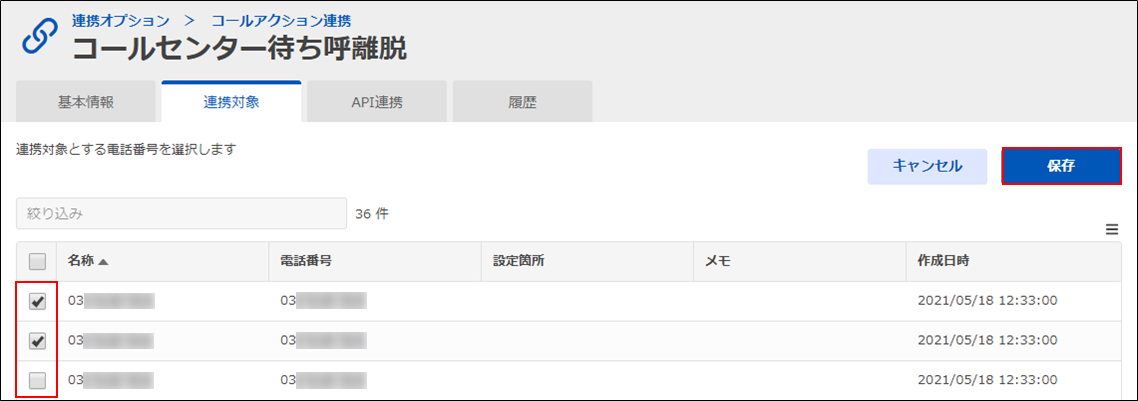Click the sort arrow next to 名称
This screenshot has width=1138, height=401.
(103, 262)
